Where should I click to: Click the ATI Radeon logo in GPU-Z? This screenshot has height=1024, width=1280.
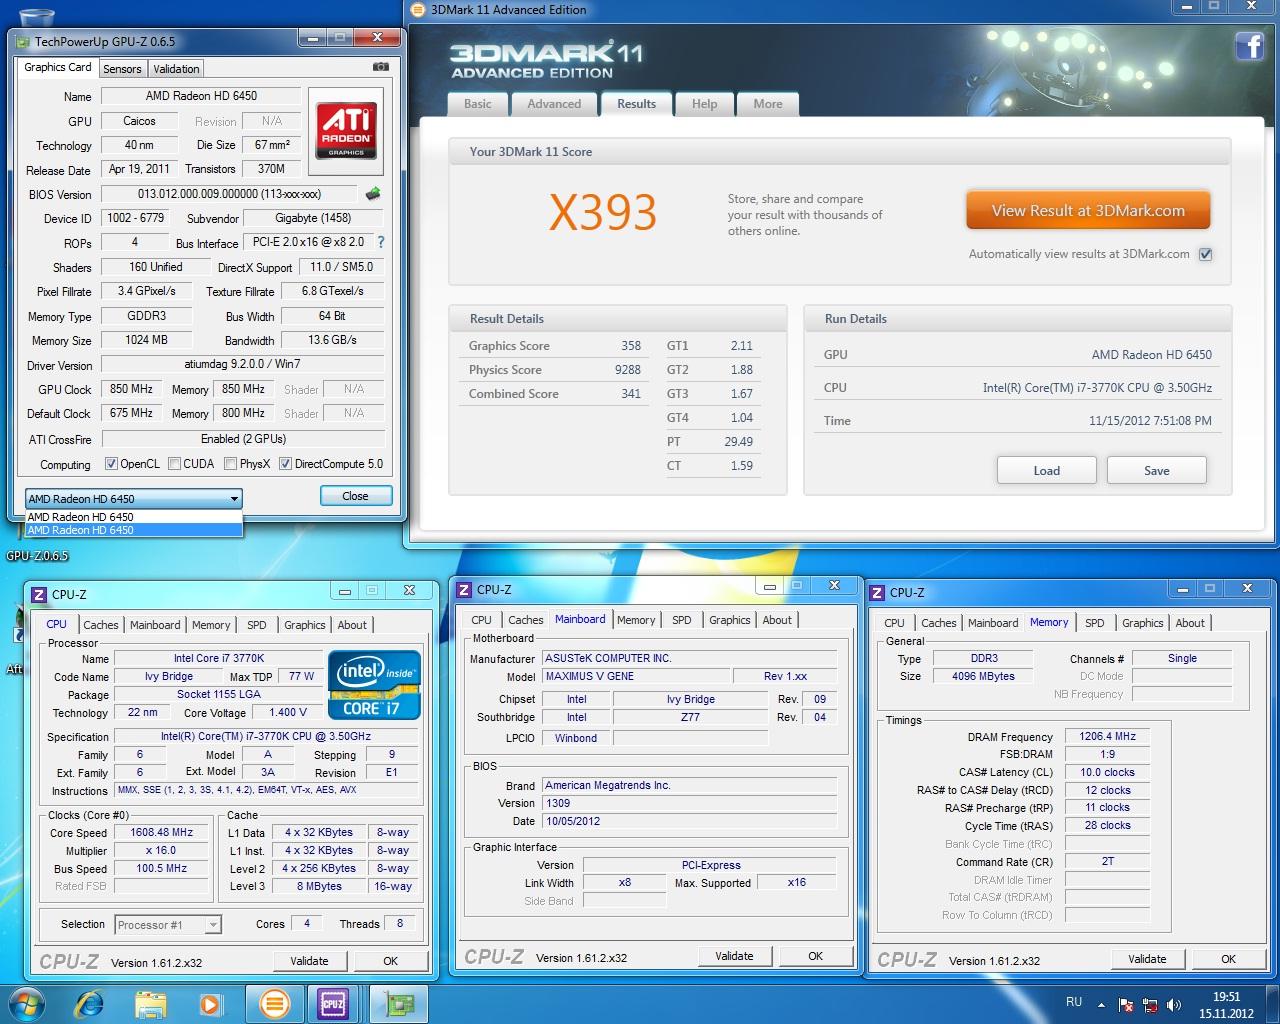[x=346, y=129]
